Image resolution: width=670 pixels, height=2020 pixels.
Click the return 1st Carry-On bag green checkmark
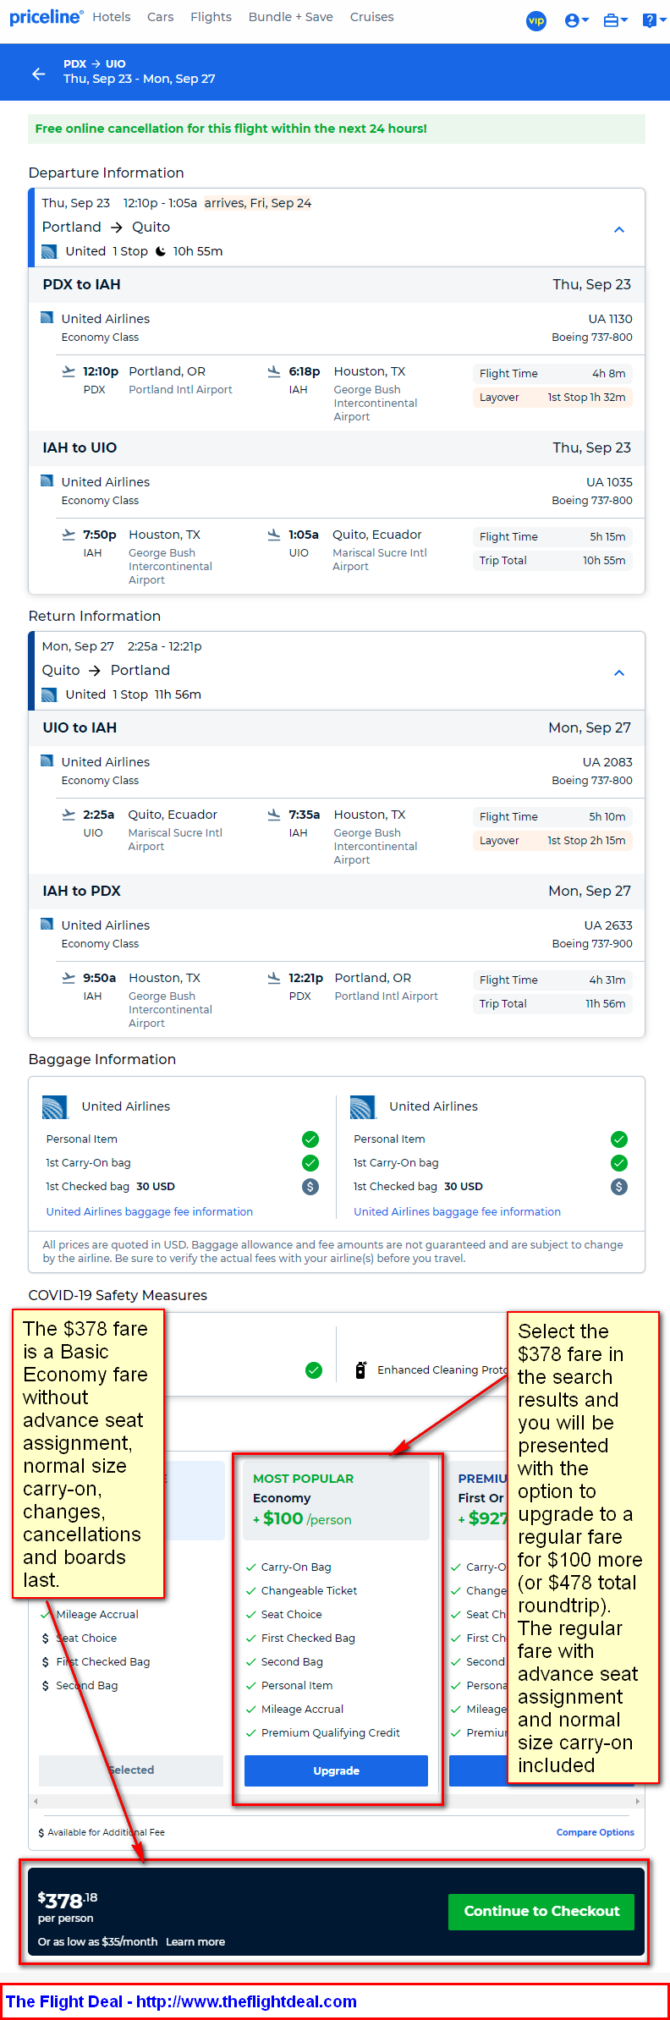[619, 1163]
